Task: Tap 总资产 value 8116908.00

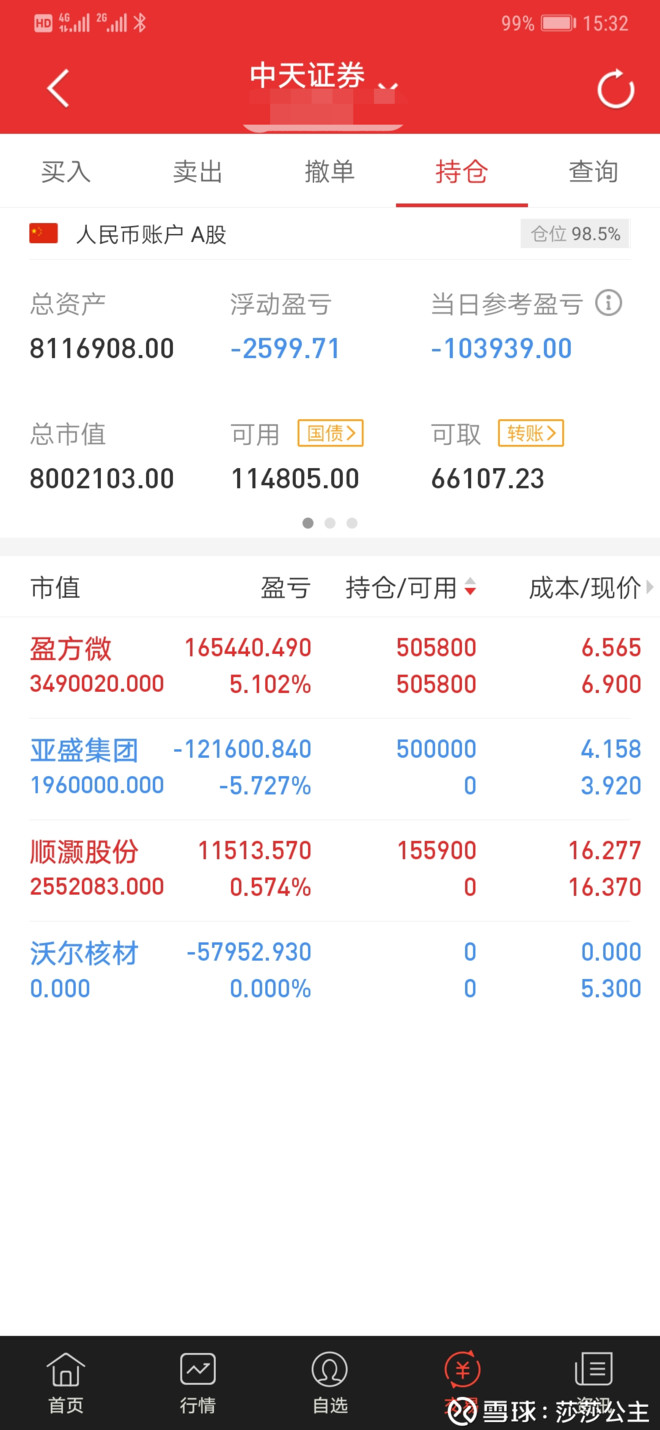Action: point(102,349)
